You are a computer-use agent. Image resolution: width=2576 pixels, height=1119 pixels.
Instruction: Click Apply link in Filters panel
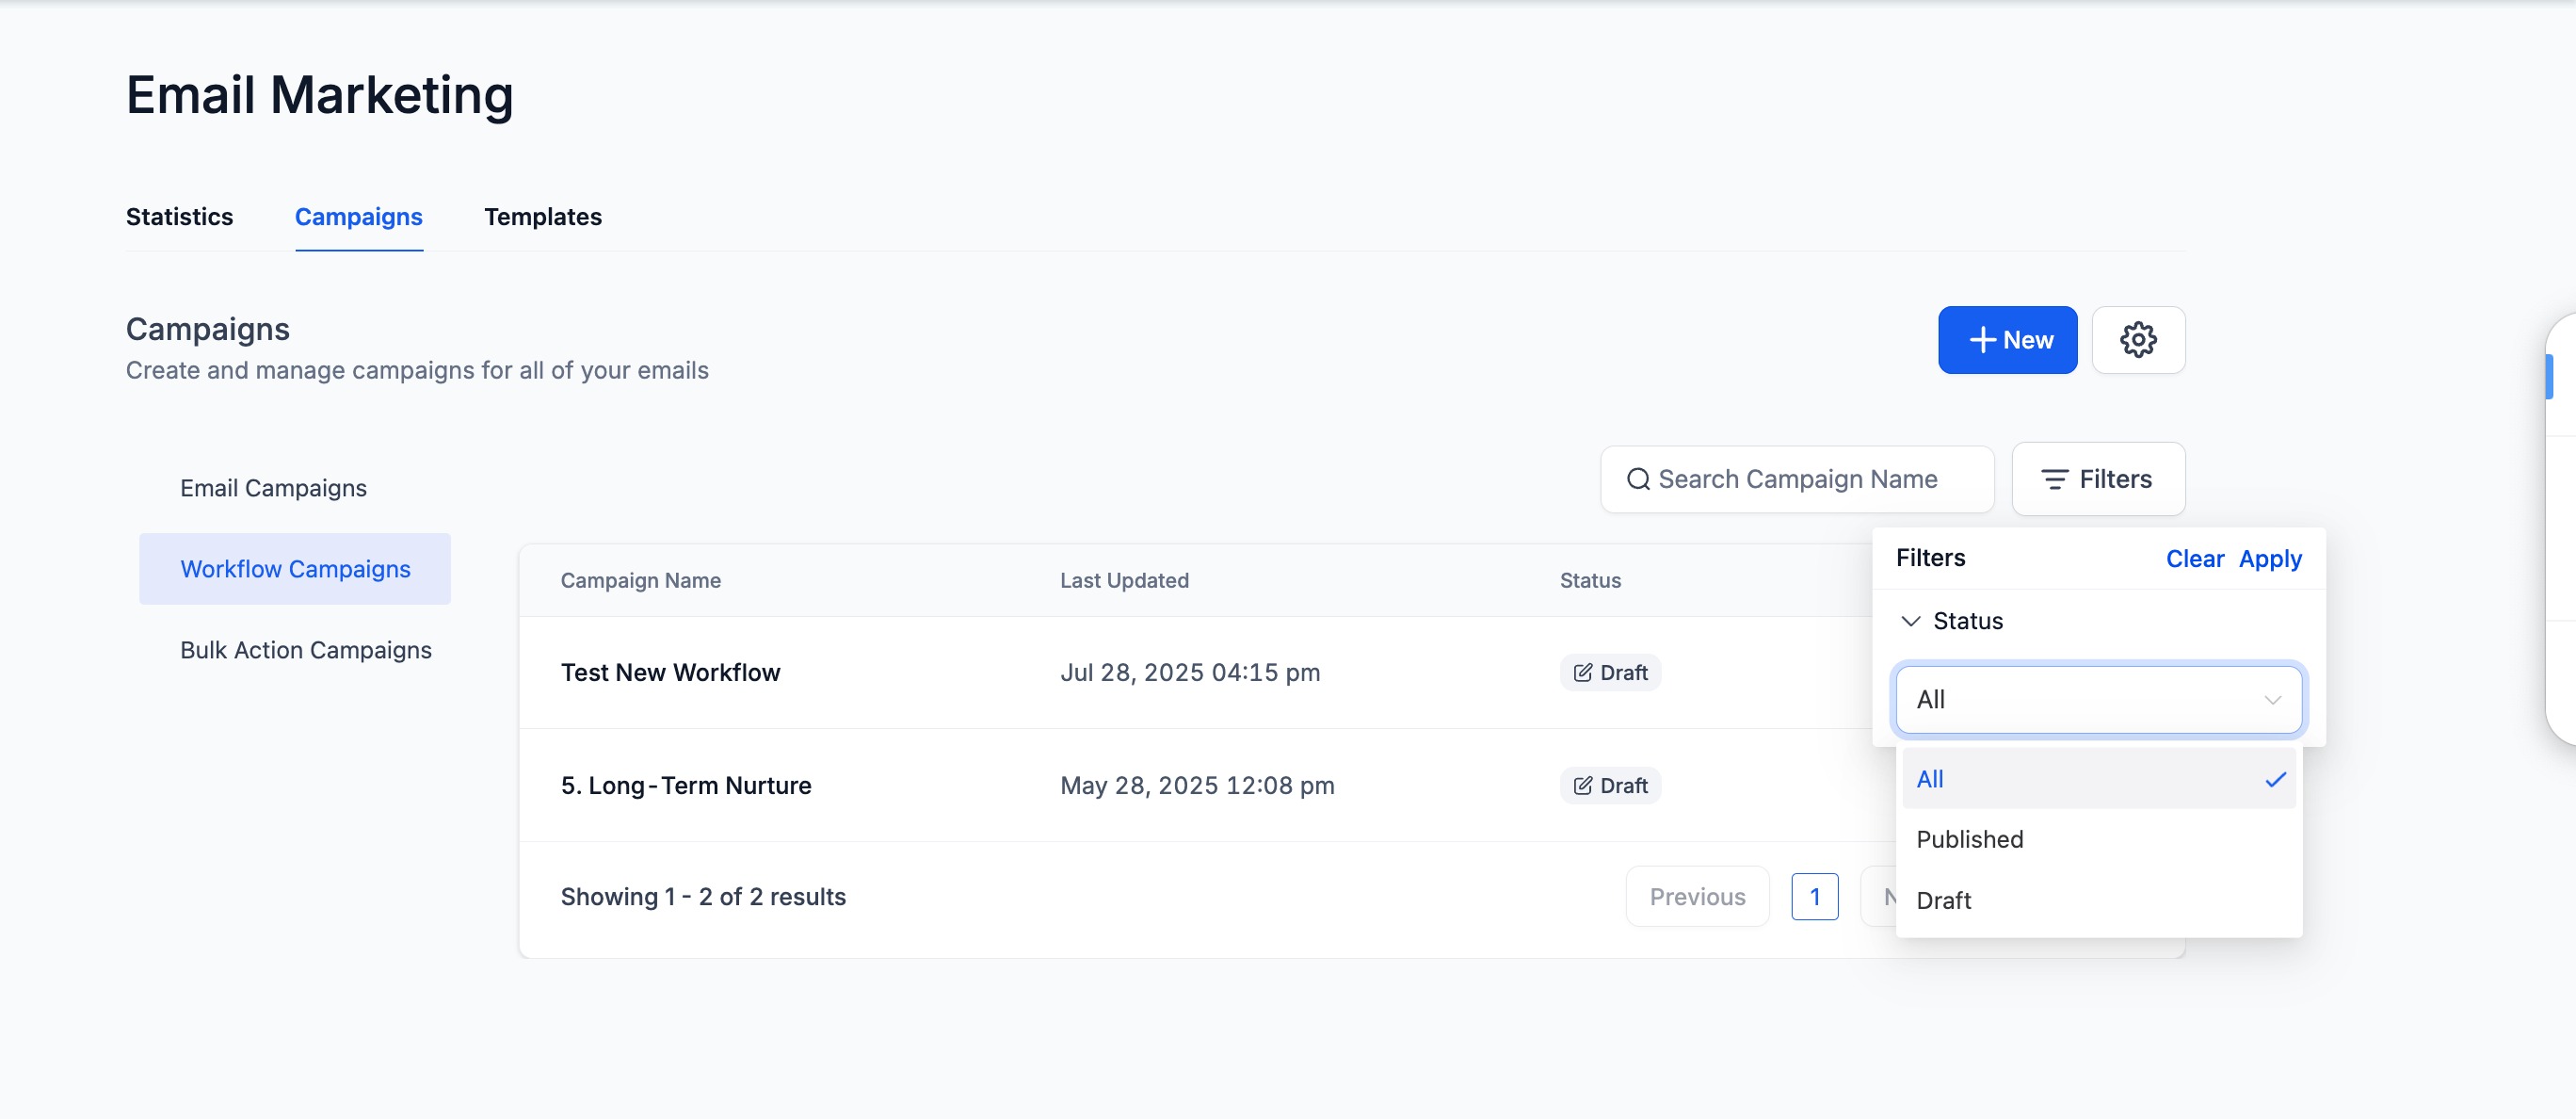pyautogui.click(x=2269, y=559)
